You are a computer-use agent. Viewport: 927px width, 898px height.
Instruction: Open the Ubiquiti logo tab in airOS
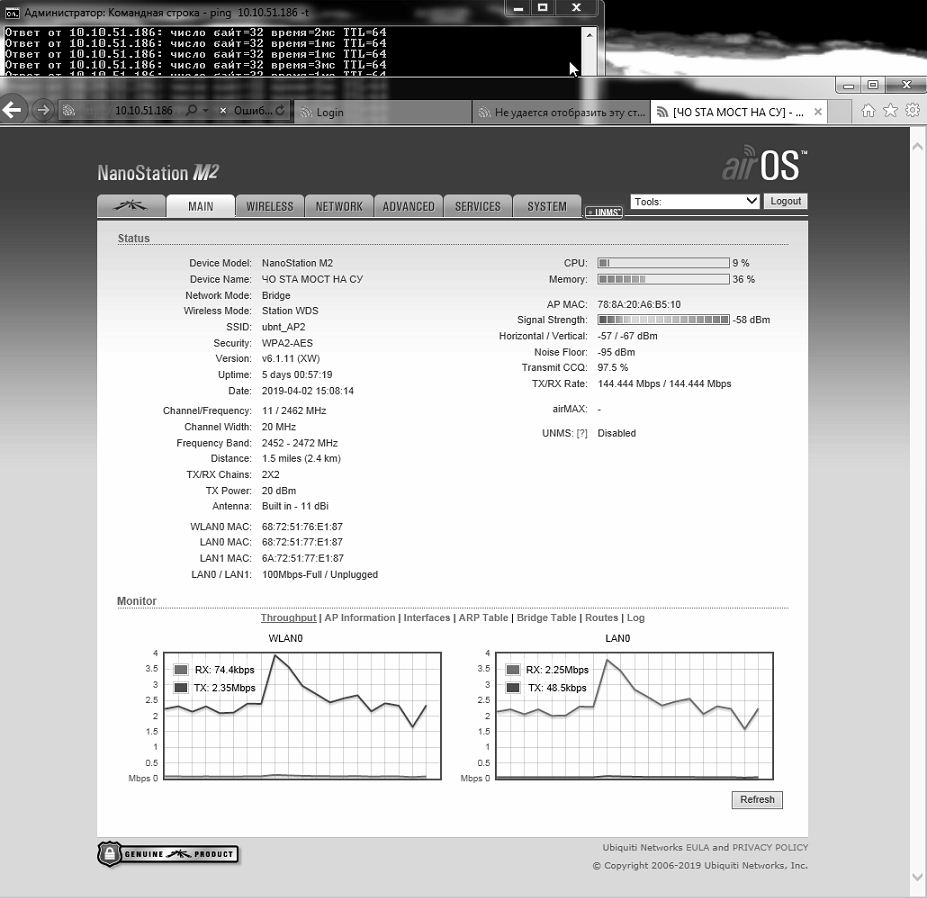131,206
